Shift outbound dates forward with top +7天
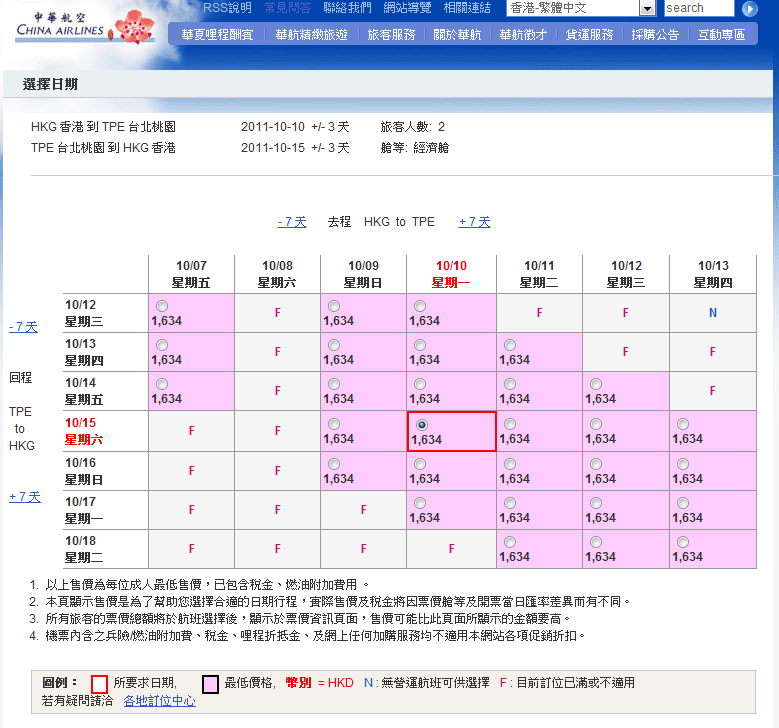The height and width of the screenshot is (728, 779). click(474, 222)
